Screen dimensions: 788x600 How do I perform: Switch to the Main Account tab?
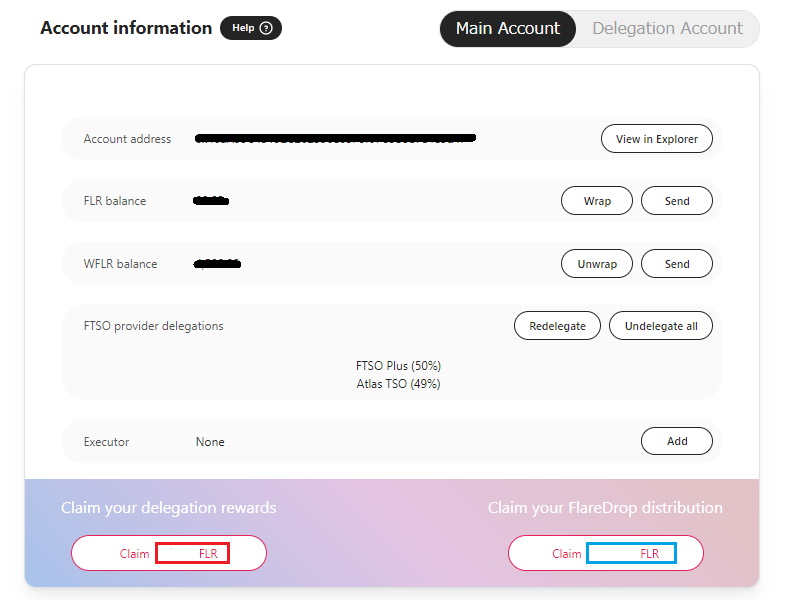(508, 29)
